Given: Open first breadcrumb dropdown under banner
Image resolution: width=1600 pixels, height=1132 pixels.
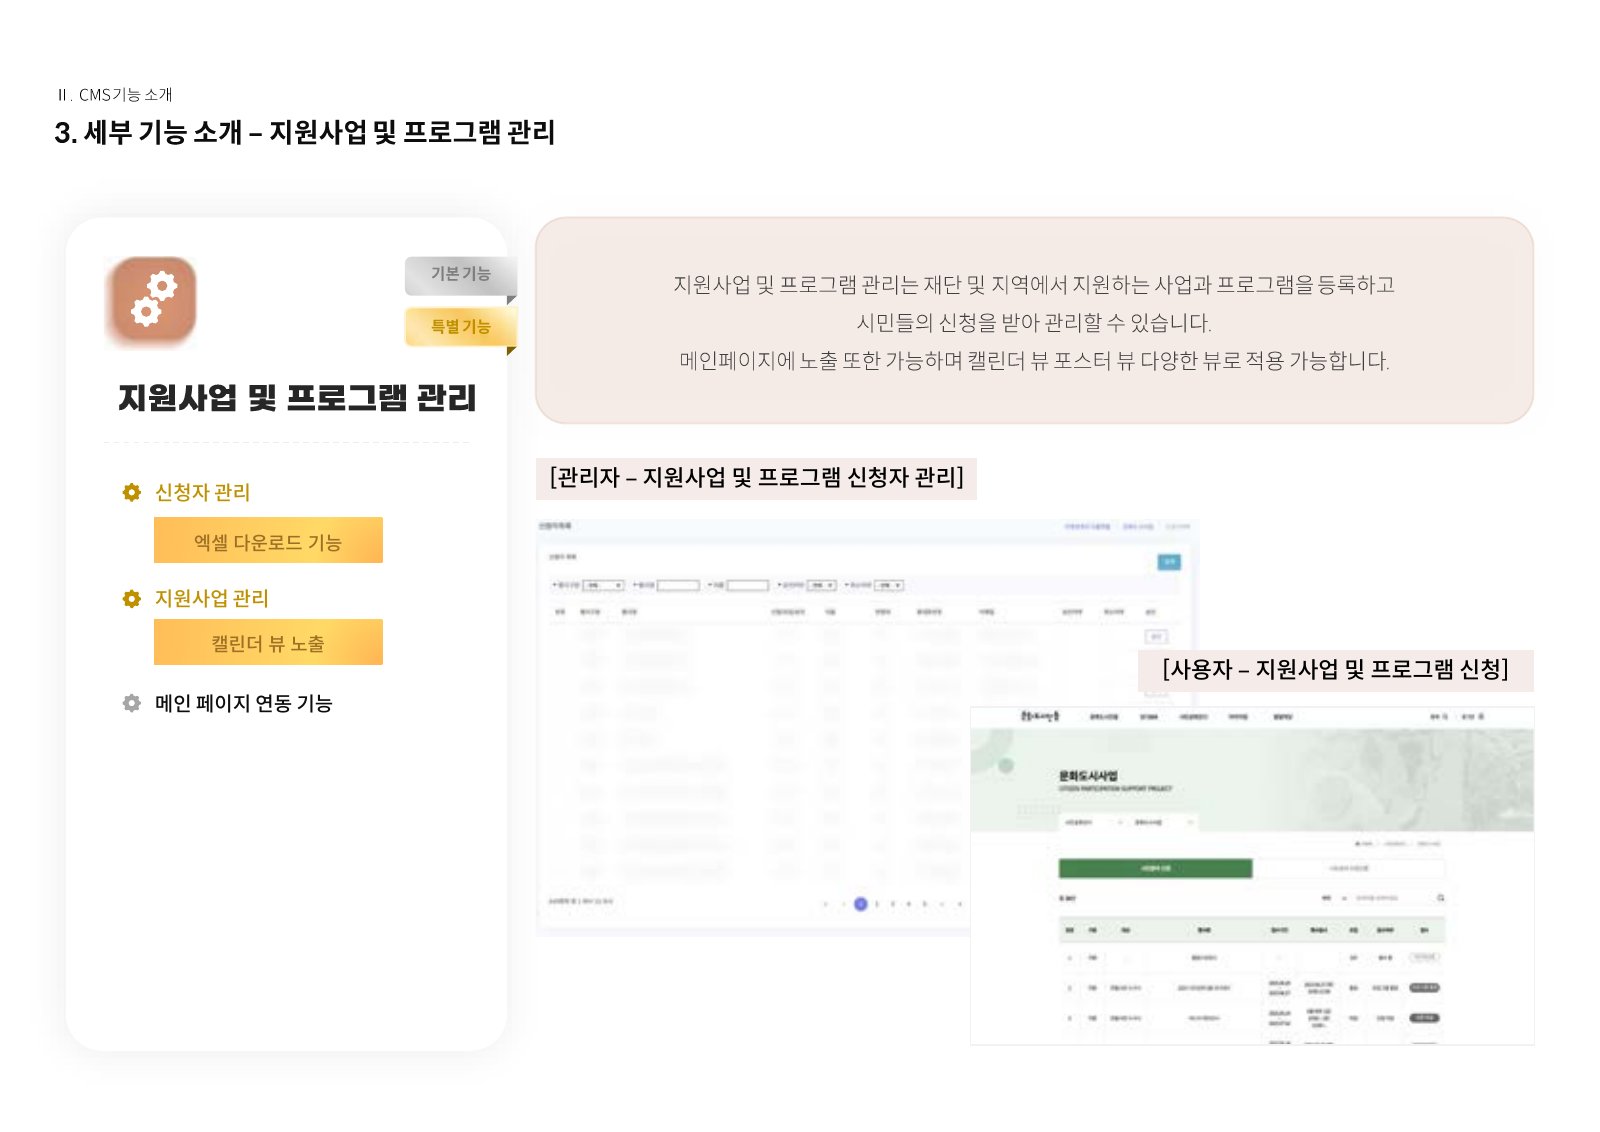Looking at the screenshot, I should [x=1092, y=822].
